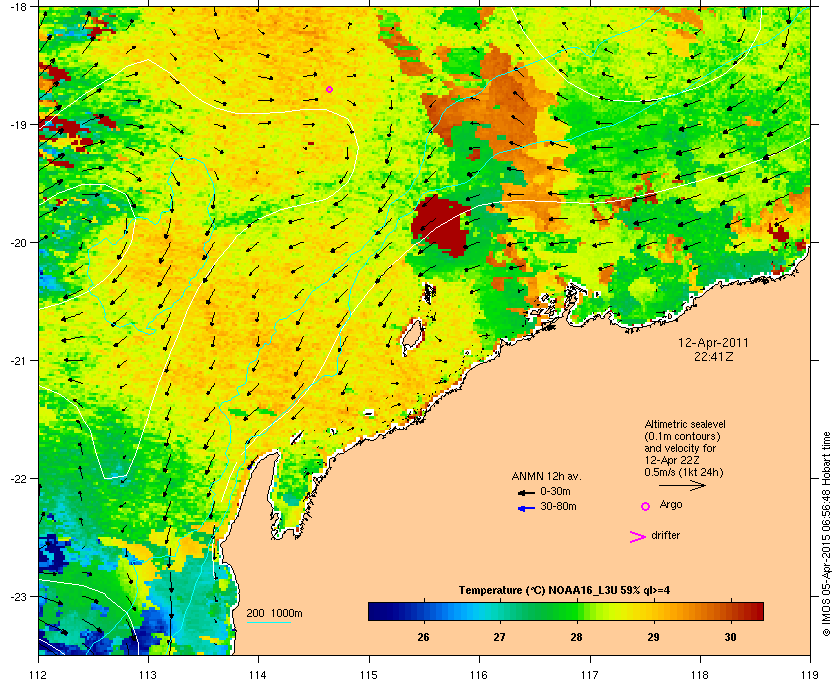Click the latitude axis label -19
The width and height of the screenshot is (840, 680).
tap(18, 124)
